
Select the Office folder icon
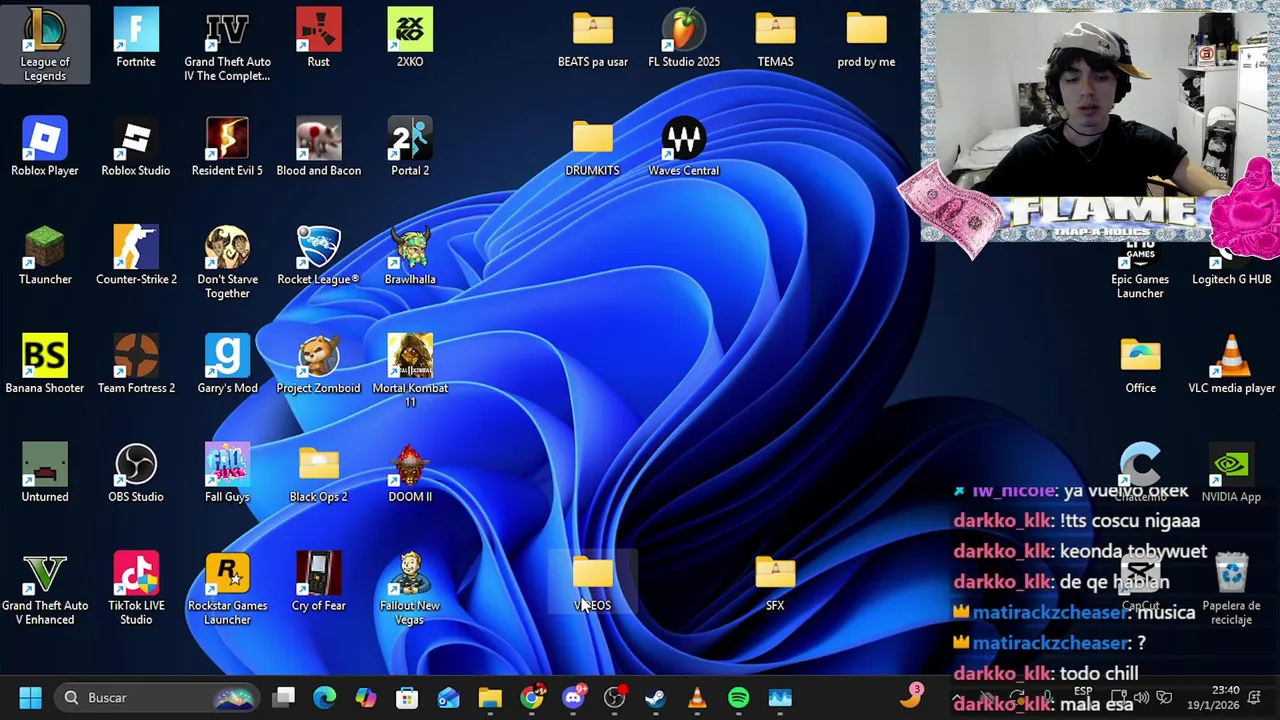click(x=1140, y=364)
